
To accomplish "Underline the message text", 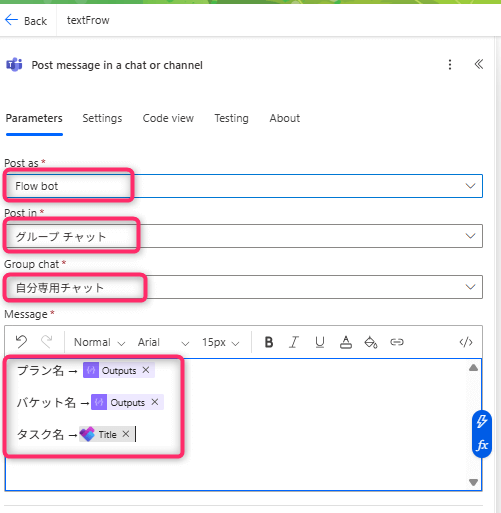I will coord(320,342).
